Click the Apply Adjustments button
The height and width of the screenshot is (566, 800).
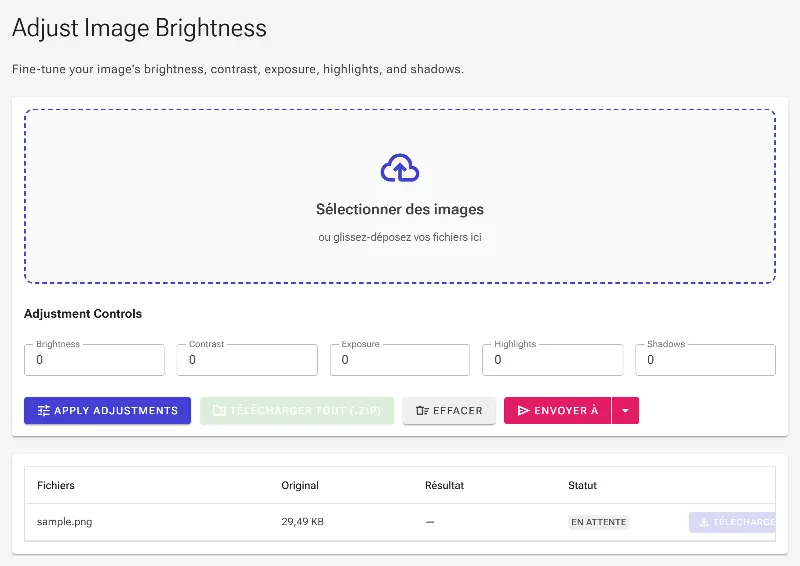tap(108, 410)
